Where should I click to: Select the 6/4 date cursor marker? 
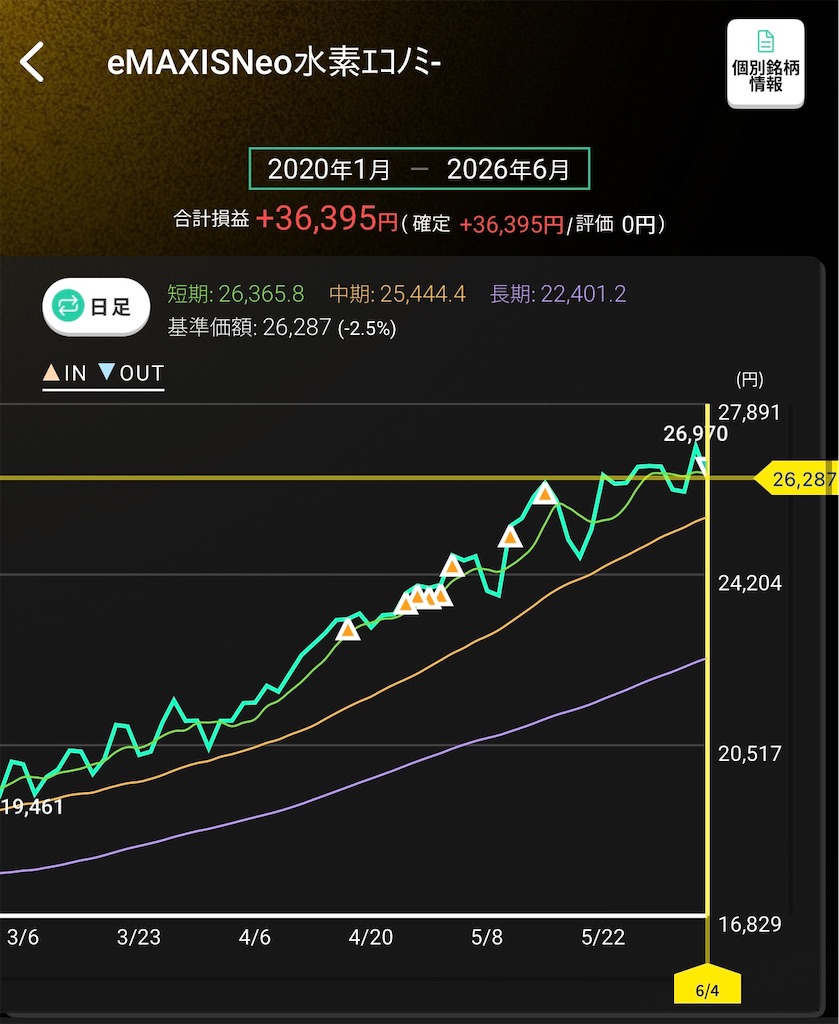pos(707,986)
